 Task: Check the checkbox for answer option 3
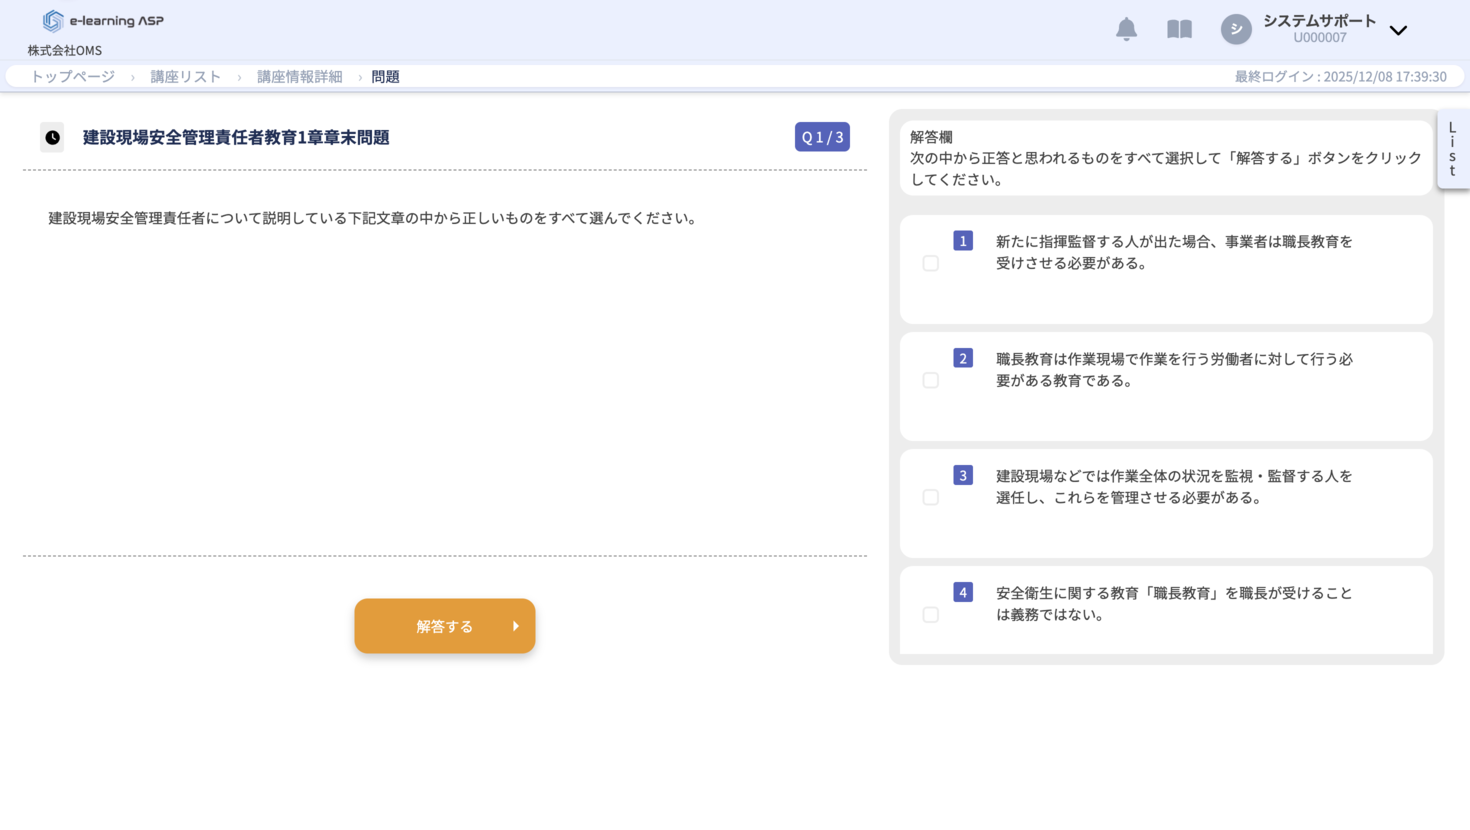pyautogui.click(x=931, y=497)
